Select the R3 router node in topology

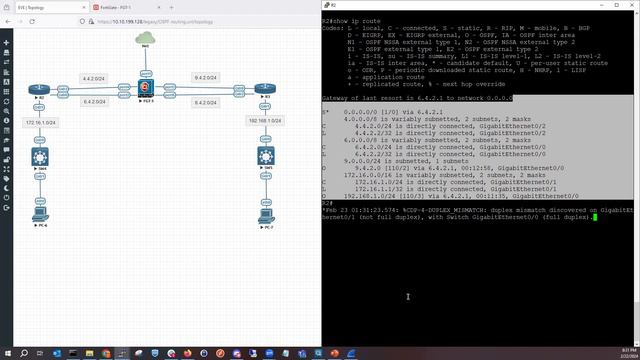click(x=265, y=88)
